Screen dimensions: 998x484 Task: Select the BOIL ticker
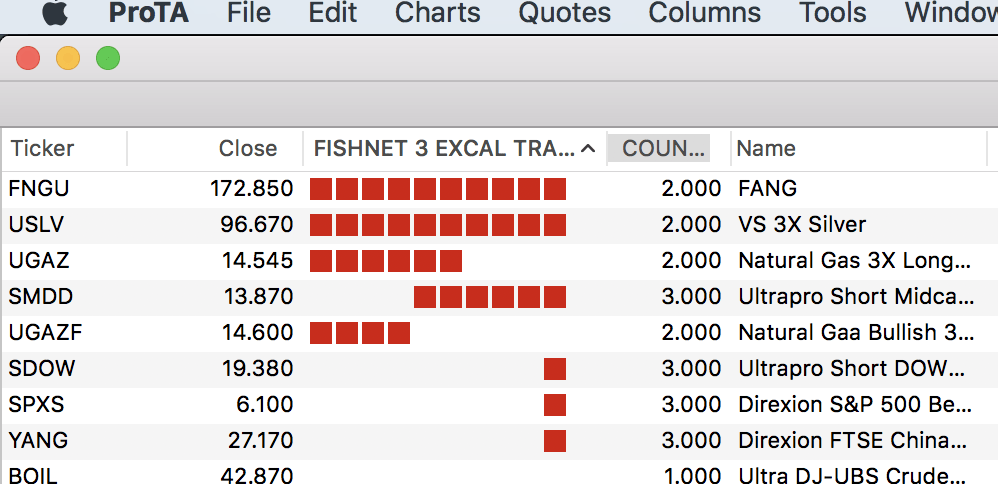click(33, 476)
